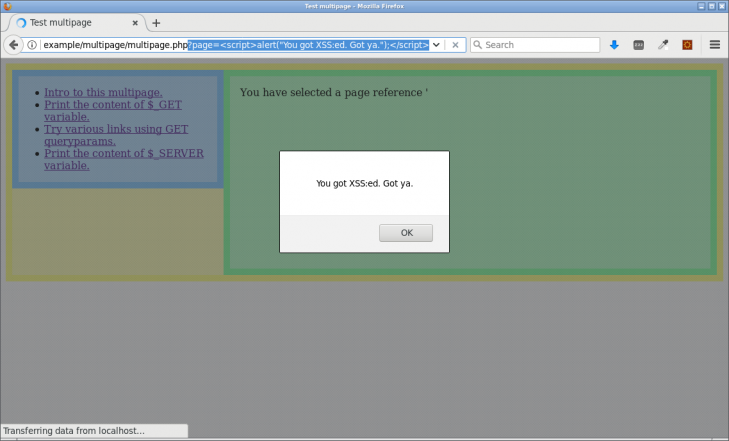This screenshot has height=441, width=729.
Task: Select the eyedropper color picker tool
Action: point(663,45)
